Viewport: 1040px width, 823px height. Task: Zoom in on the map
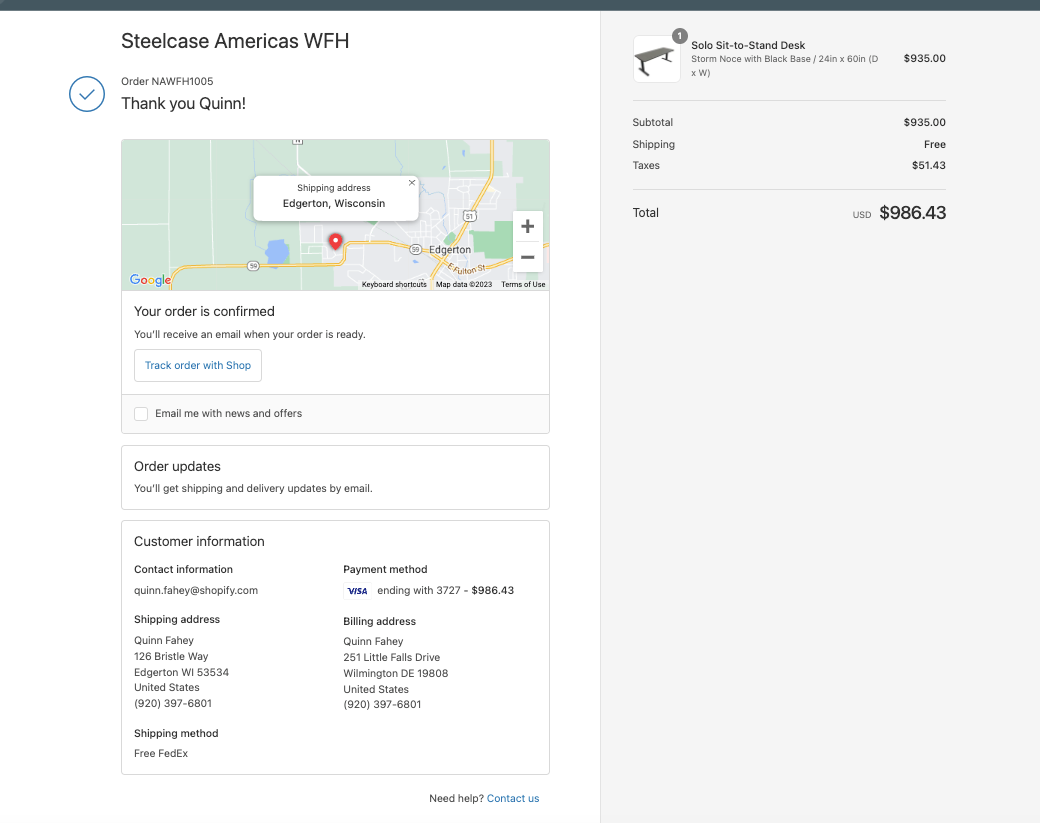point(527,226)
